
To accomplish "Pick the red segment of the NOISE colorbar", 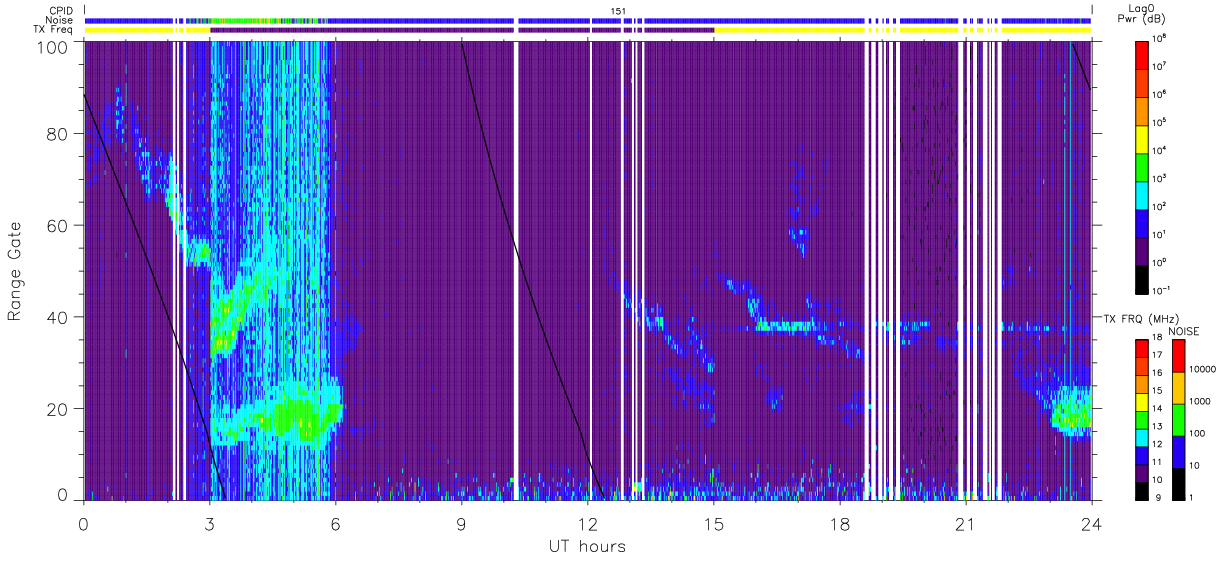I will (1179, 356).
